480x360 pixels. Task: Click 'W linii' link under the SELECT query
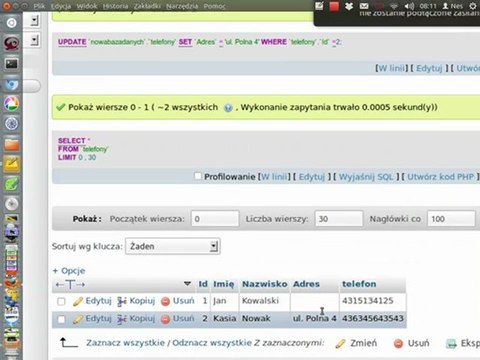(274, 177)
